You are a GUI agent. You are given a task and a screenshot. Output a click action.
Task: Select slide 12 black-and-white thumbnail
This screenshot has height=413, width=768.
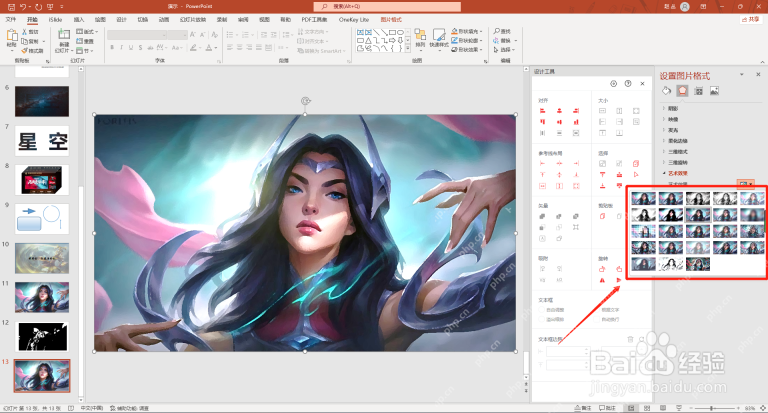42,337
